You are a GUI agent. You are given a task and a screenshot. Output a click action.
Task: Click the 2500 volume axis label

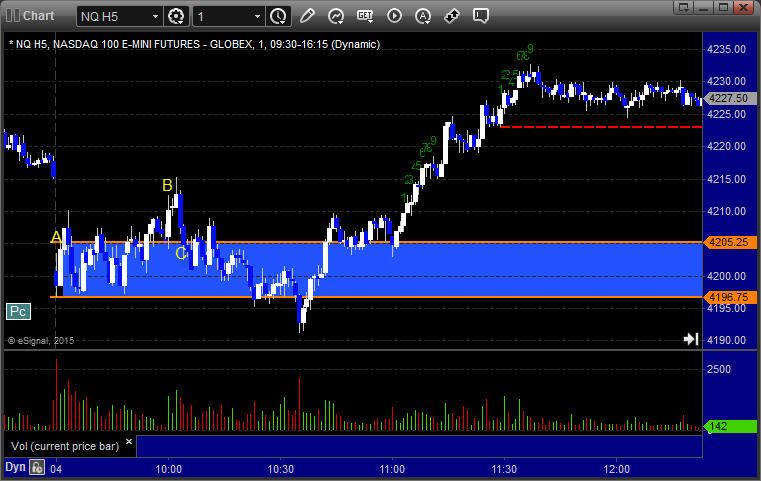click(719, 369)
